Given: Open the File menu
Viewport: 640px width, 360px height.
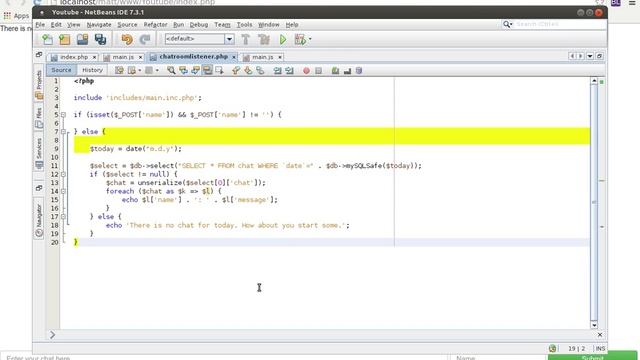Looking at the screenshot, I should [x=40, y=24].
